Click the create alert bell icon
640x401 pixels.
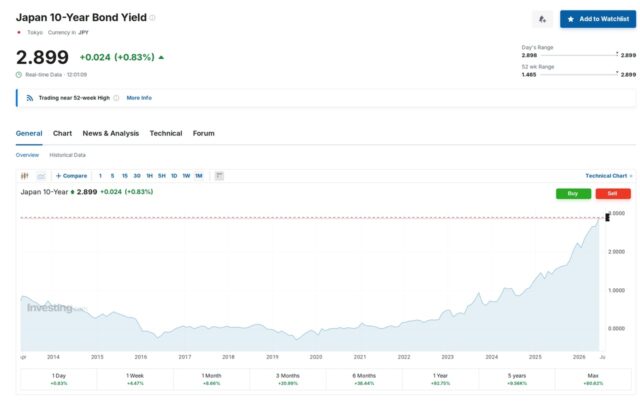coord(542,19)
